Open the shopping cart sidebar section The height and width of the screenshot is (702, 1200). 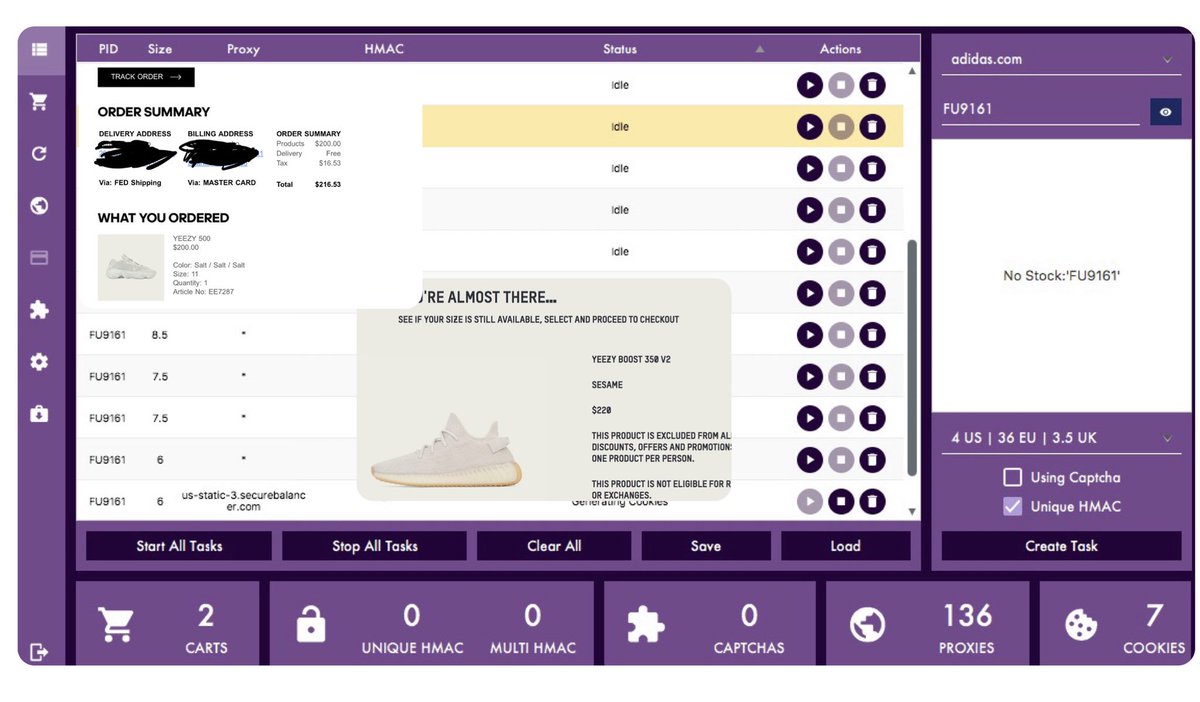pyautogui.click(x=39, y=101)
